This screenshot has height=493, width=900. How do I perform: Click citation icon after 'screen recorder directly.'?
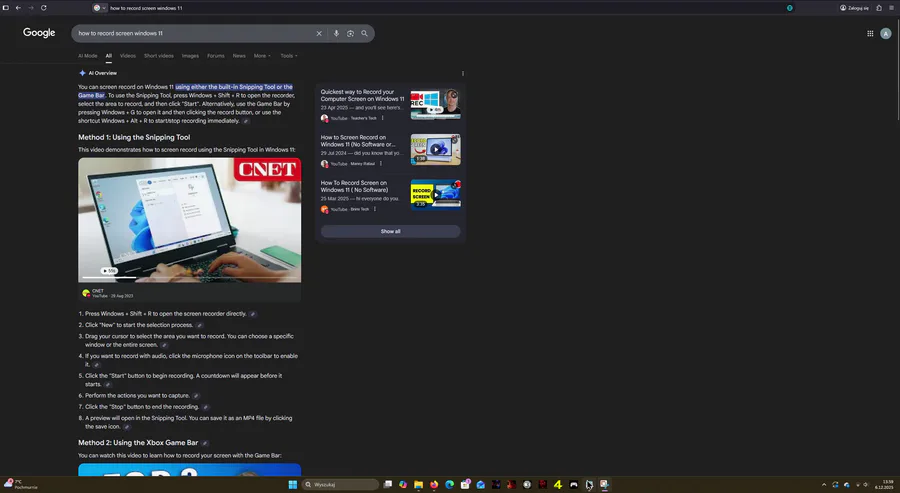click(253, 314)
